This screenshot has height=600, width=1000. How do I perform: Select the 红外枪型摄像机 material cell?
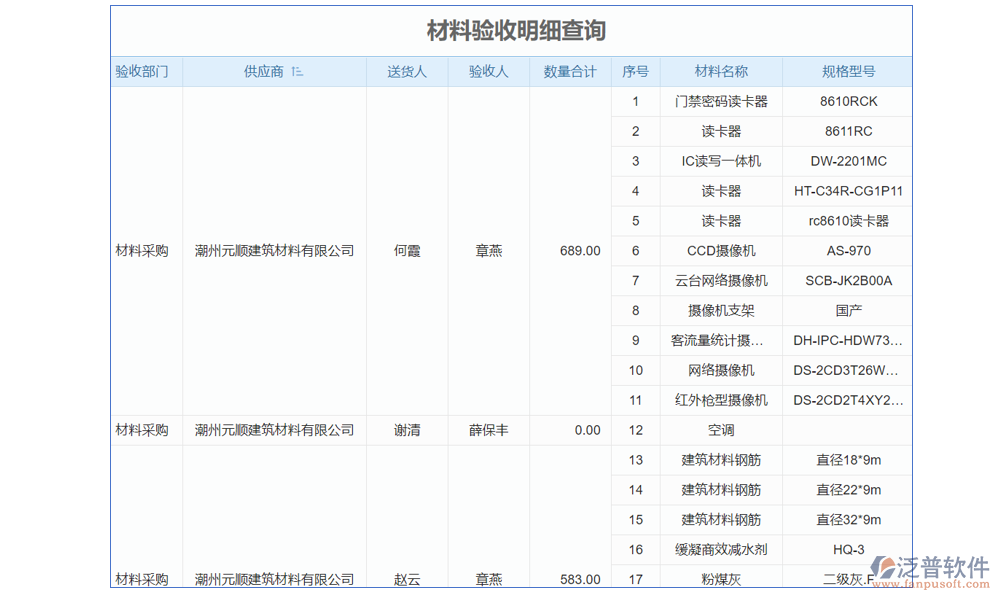pos(721,400)
